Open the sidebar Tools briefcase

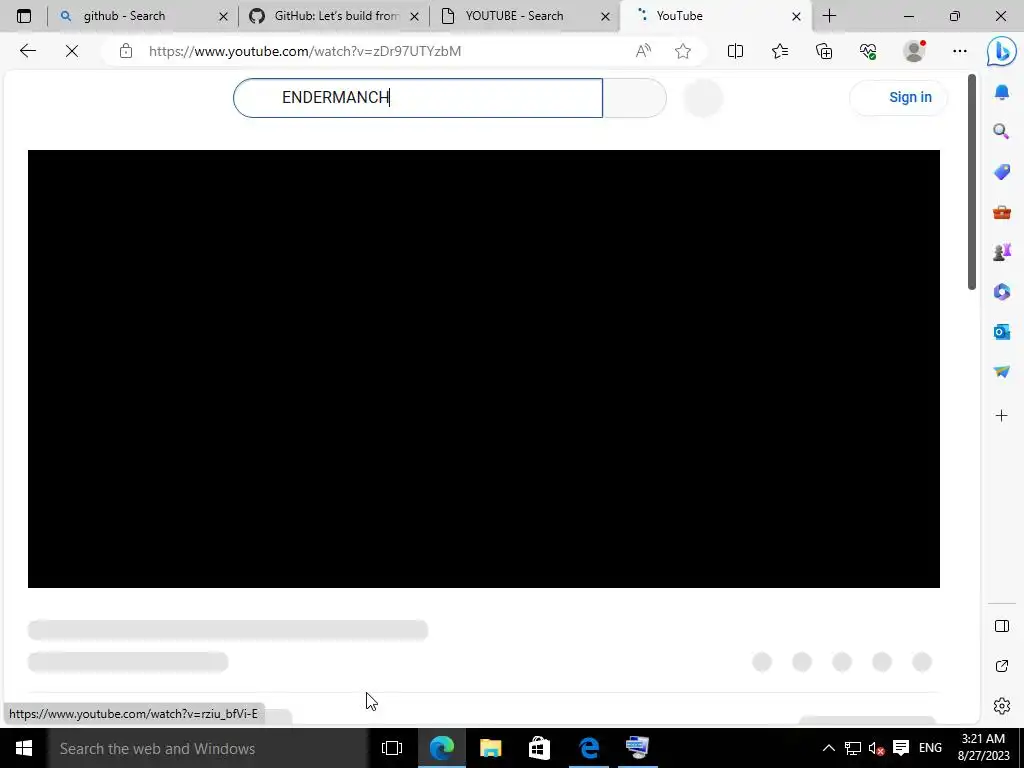click(x=1002, y=212)
